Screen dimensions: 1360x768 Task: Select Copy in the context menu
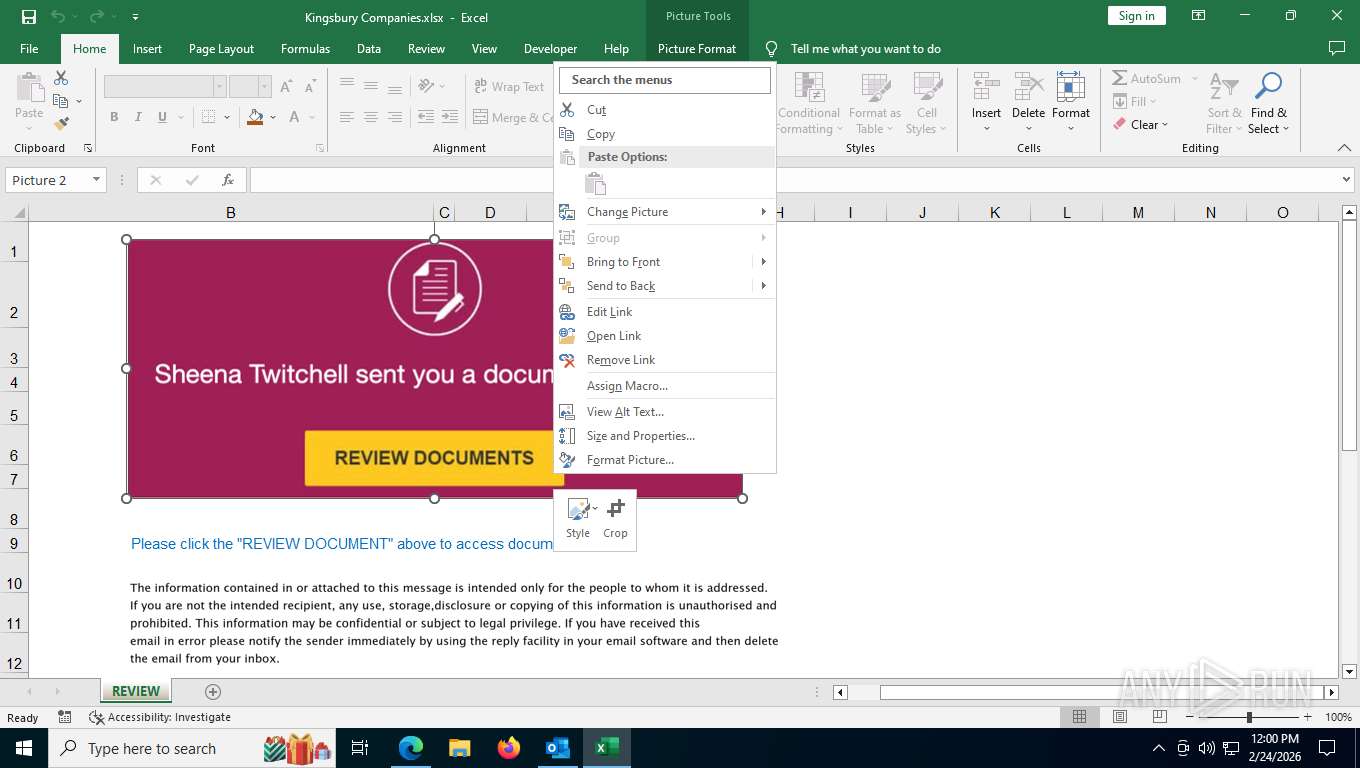point(665,134)
